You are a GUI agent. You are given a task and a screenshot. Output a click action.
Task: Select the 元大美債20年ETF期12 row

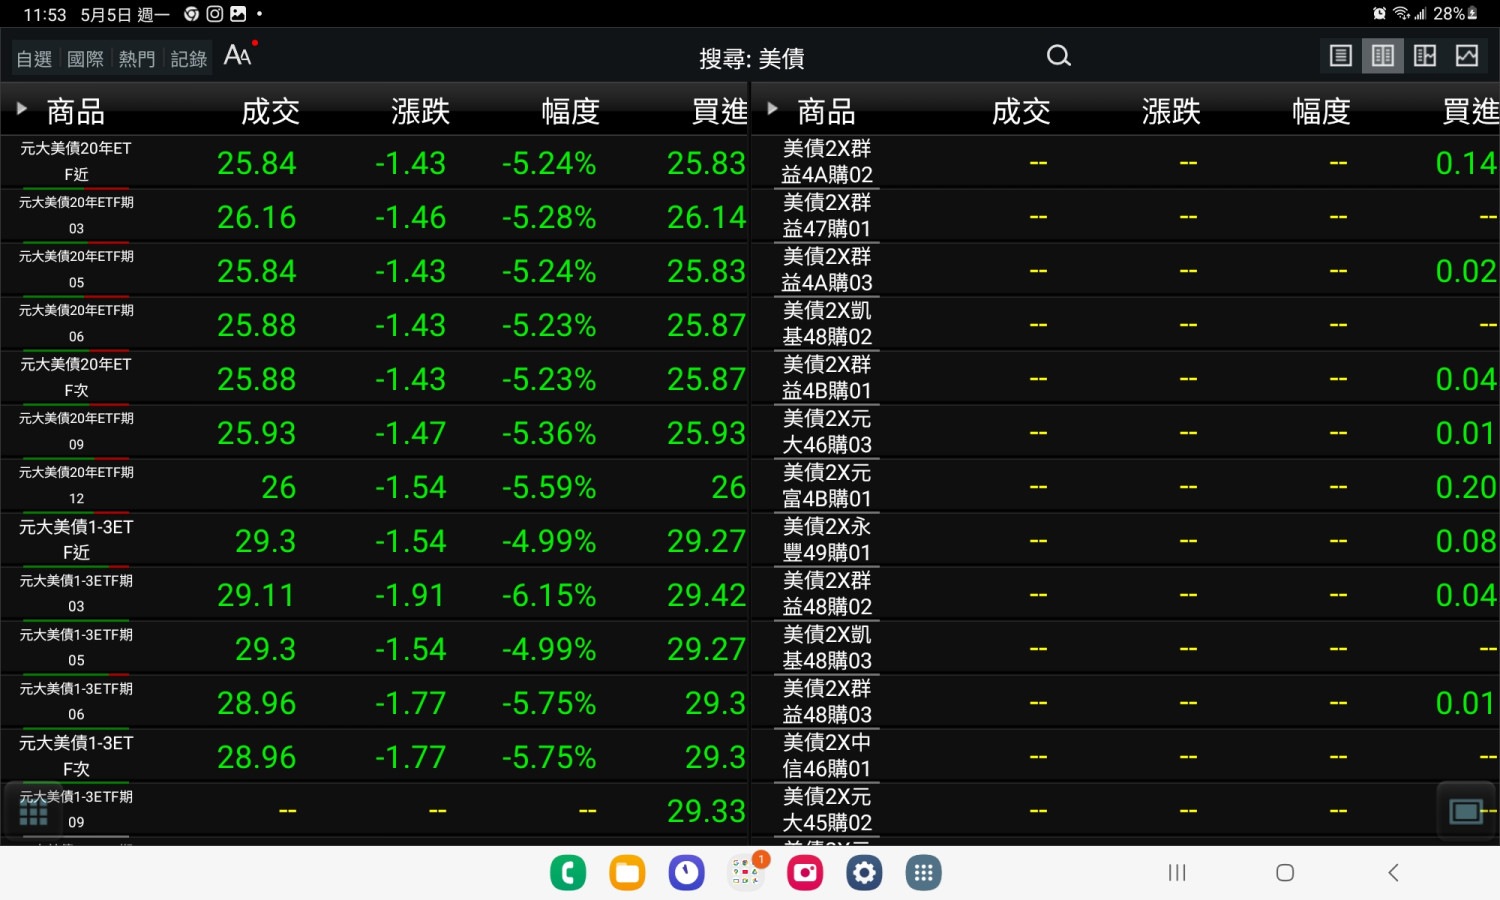375,486
